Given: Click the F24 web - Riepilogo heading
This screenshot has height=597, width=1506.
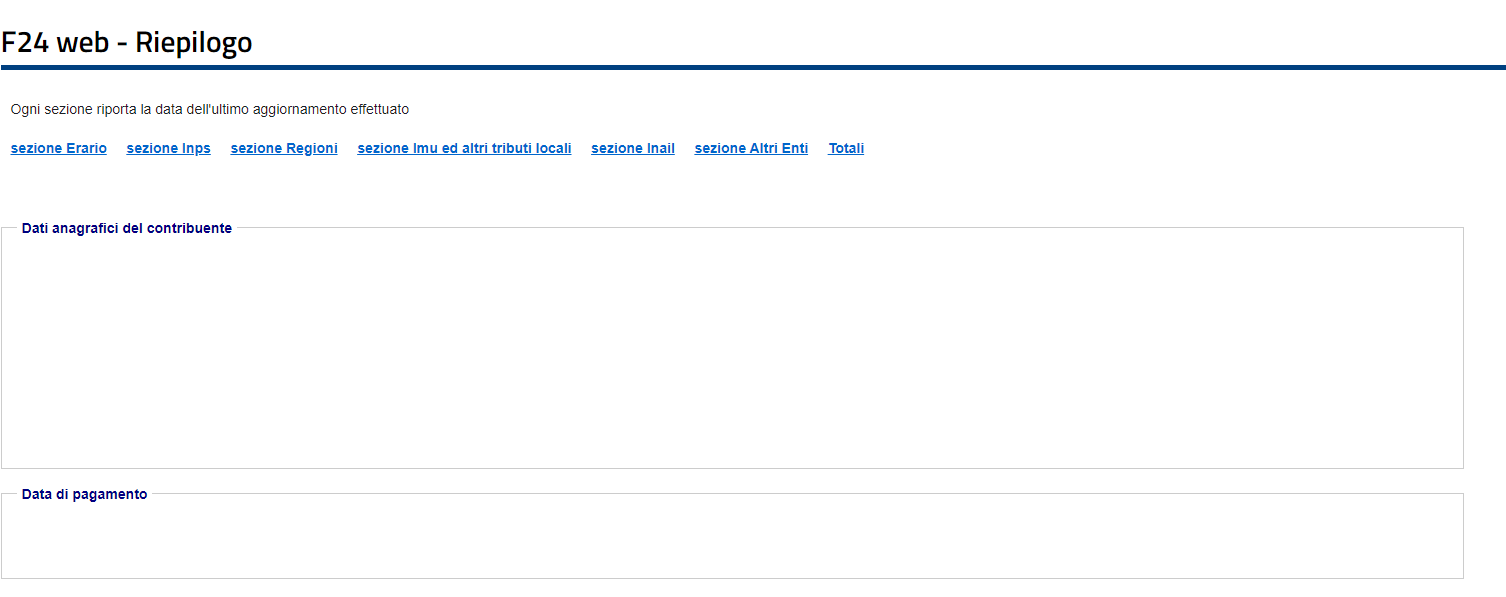Looking at the screenshot, I should click(127, 42).
